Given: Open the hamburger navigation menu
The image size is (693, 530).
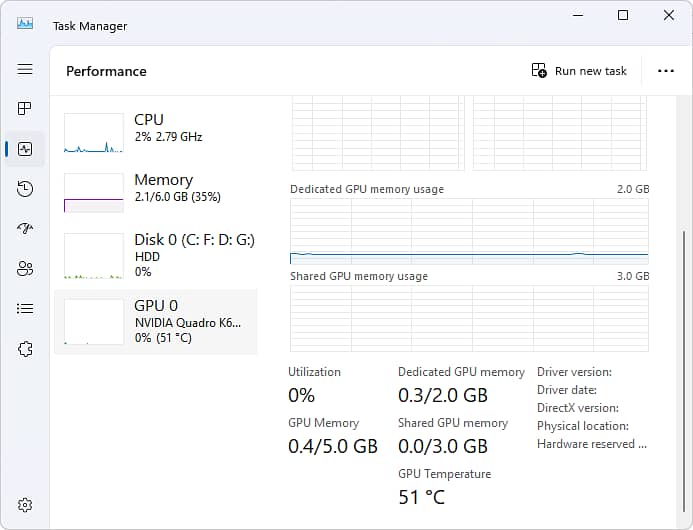Looking at the screenshot, I should 25,69.
